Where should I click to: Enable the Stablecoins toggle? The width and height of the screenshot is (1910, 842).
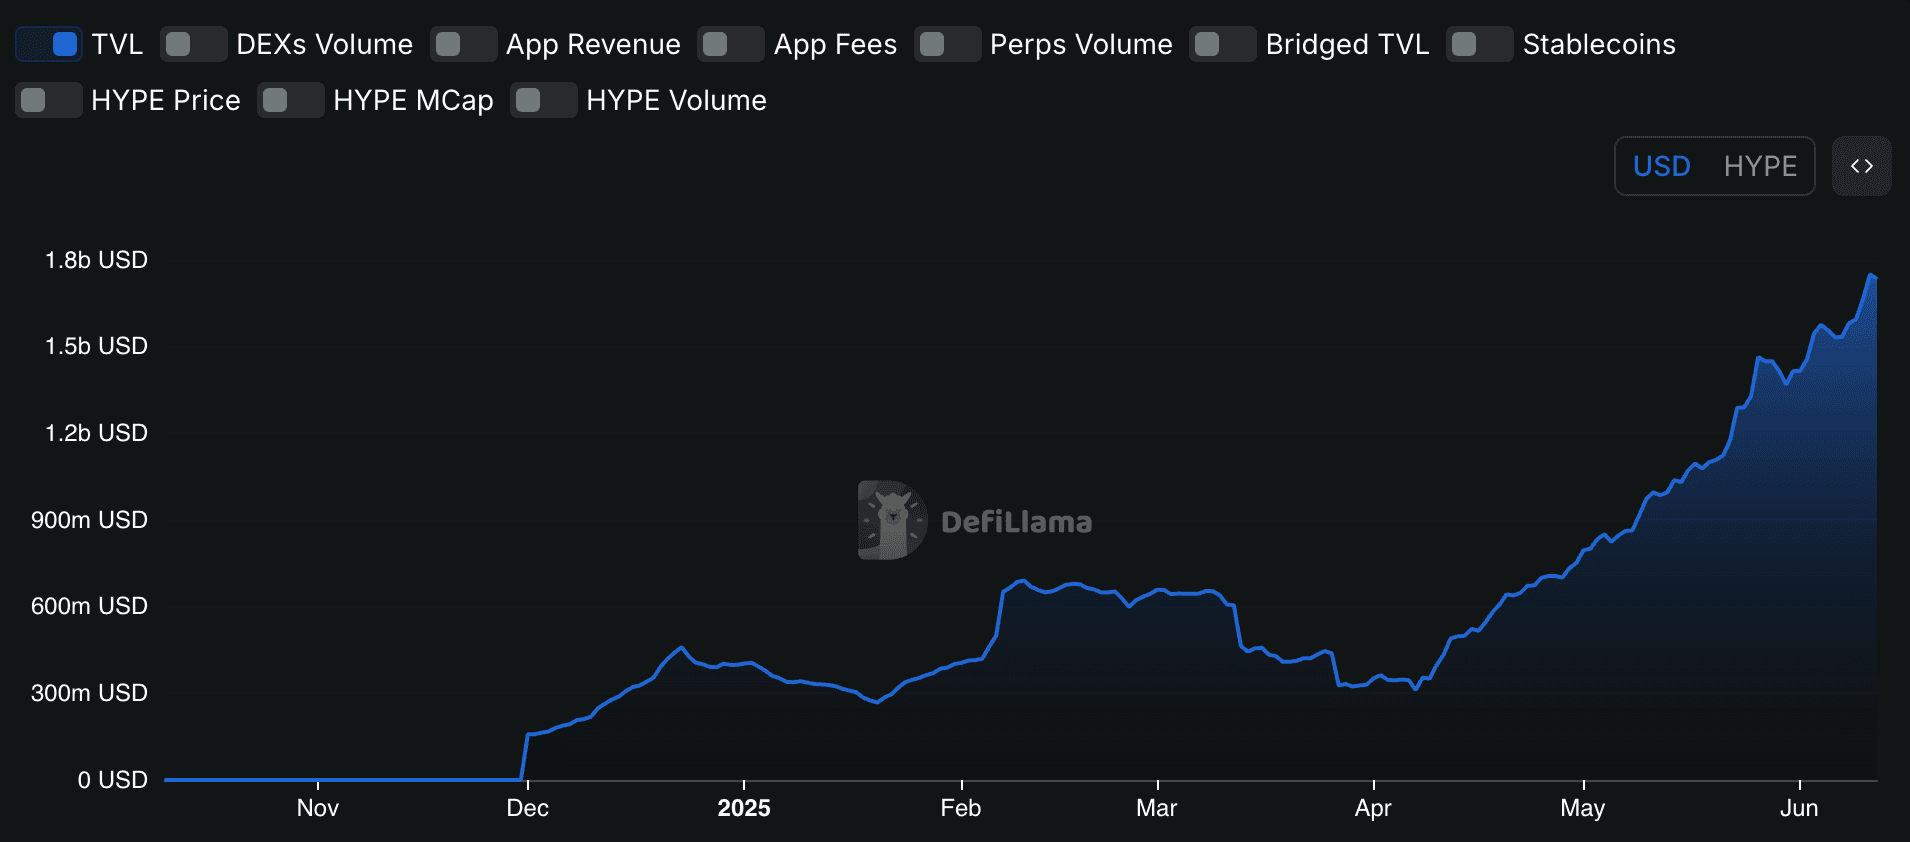coord(1479,44)
